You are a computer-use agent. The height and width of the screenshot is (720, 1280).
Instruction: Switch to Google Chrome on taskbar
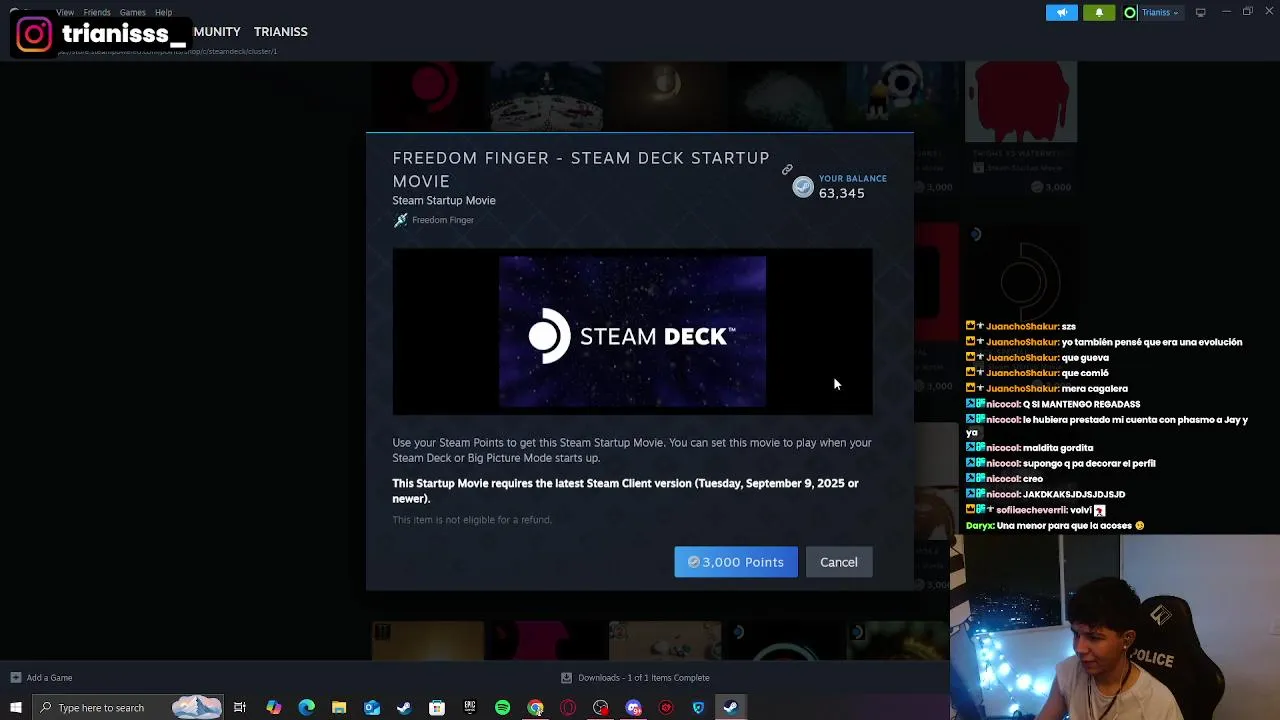[x=535, y=708]
